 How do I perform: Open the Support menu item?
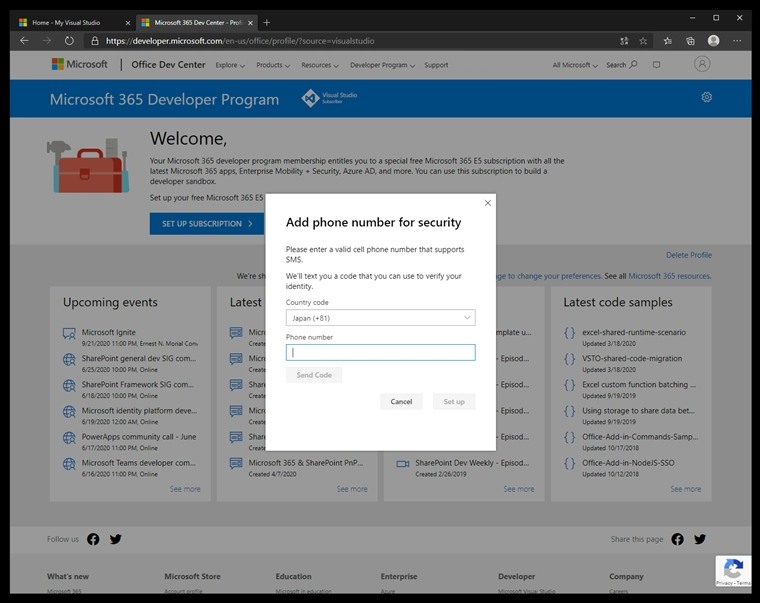coord(436,65)
